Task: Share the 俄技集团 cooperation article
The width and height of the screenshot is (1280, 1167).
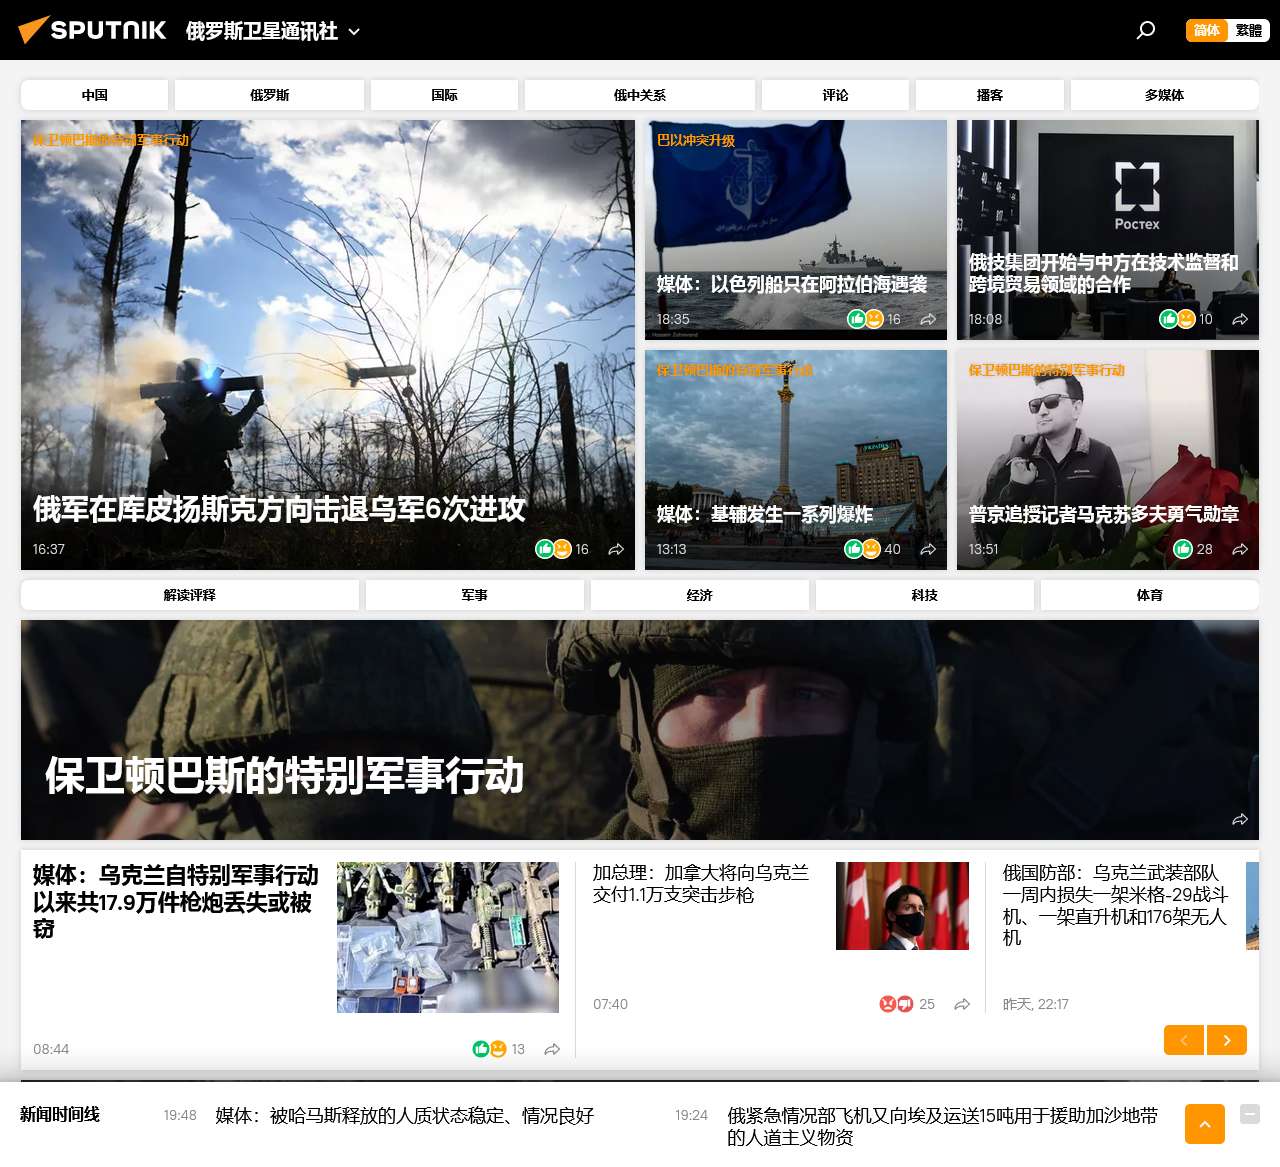Action: pos(1241,319)
